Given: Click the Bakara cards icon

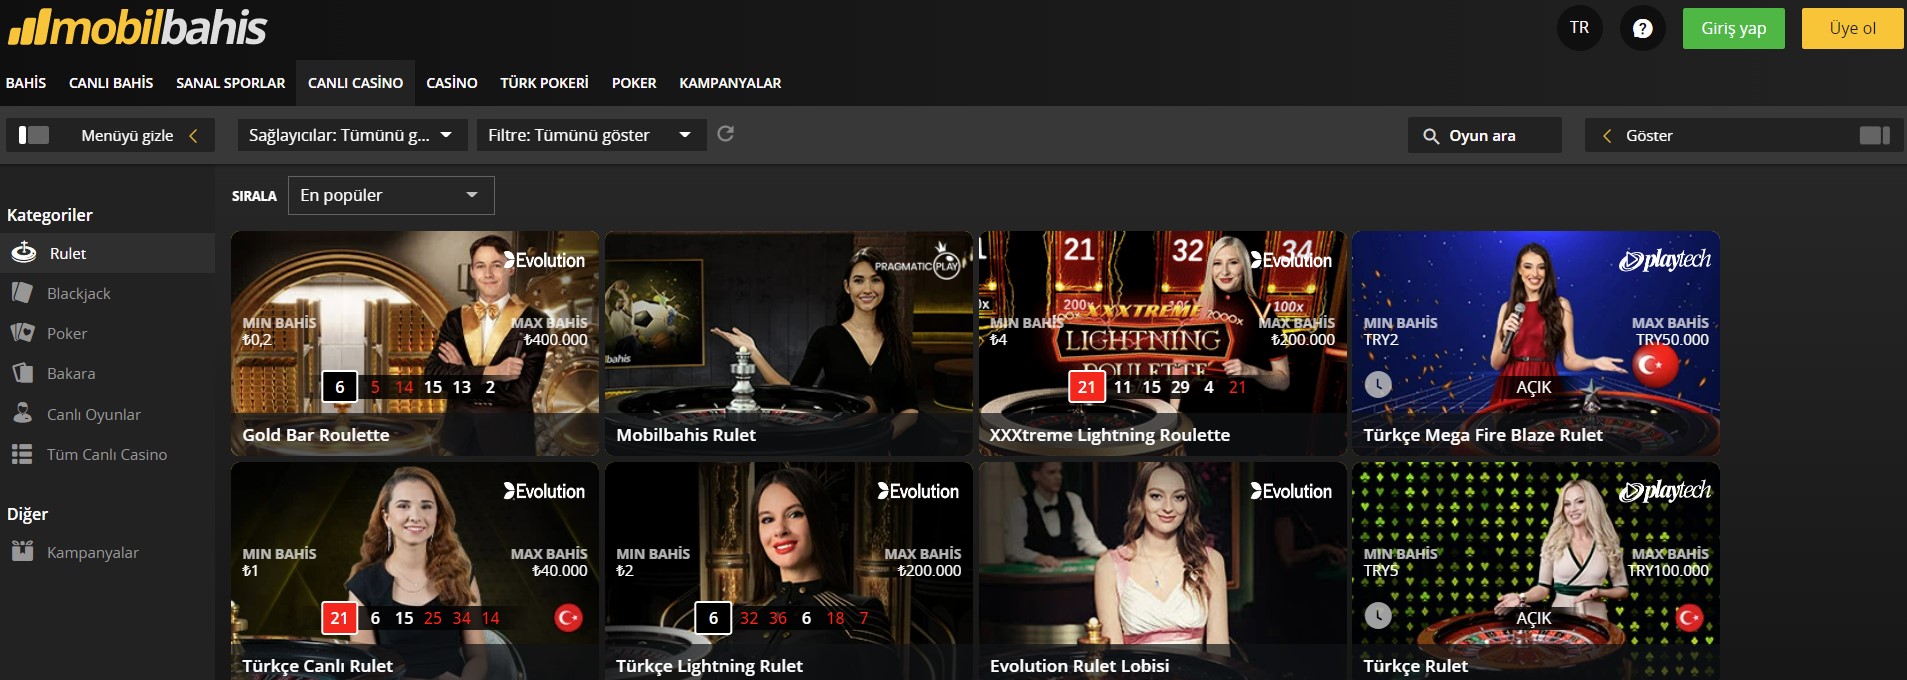Looking at the screenshot, I should point(22,373).
